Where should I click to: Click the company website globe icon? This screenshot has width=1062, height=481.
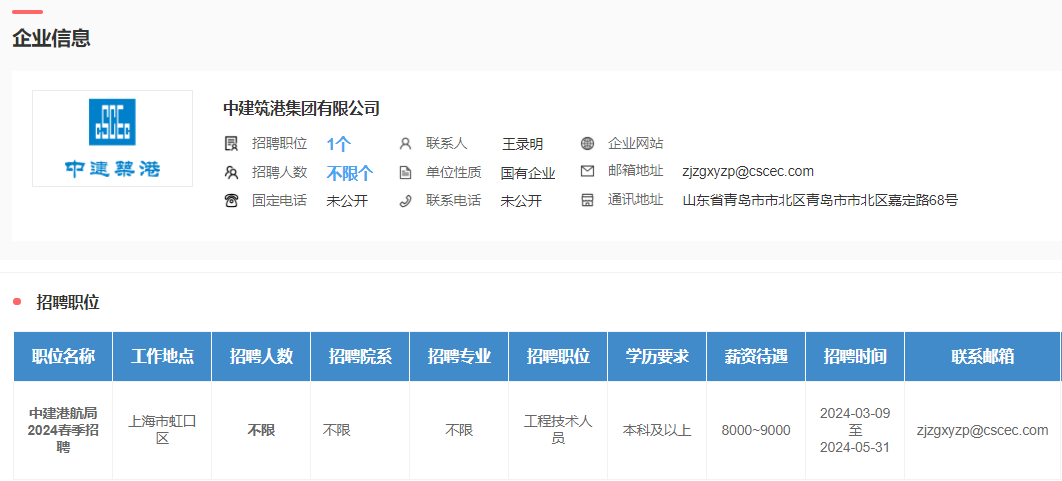tap(587, 143)
